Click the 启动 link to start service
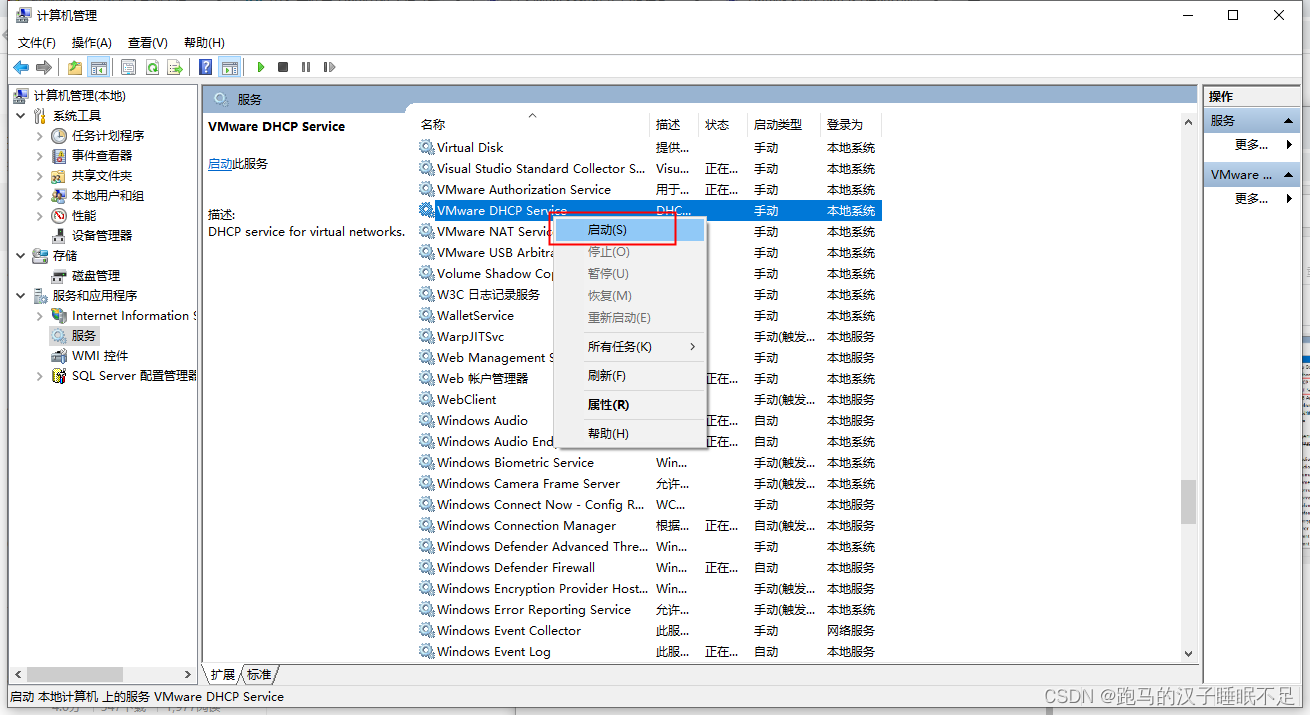The image size is (1310, 715). tap(220, 164)
